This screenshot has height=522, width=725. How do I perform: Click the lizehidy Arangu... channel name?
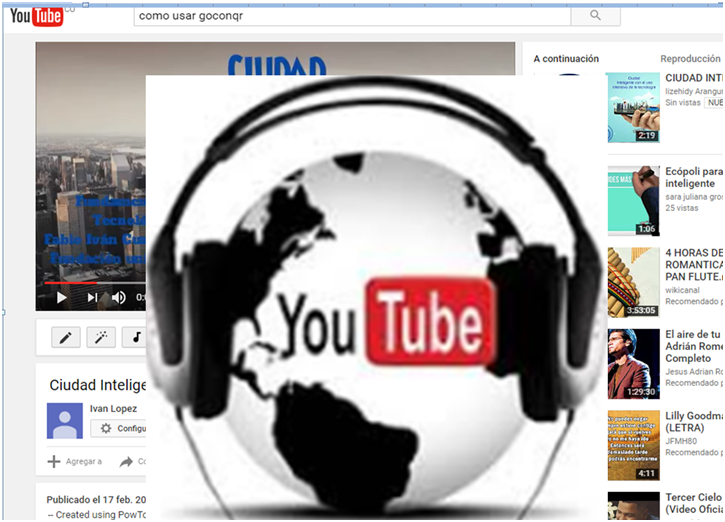point(694,91)
